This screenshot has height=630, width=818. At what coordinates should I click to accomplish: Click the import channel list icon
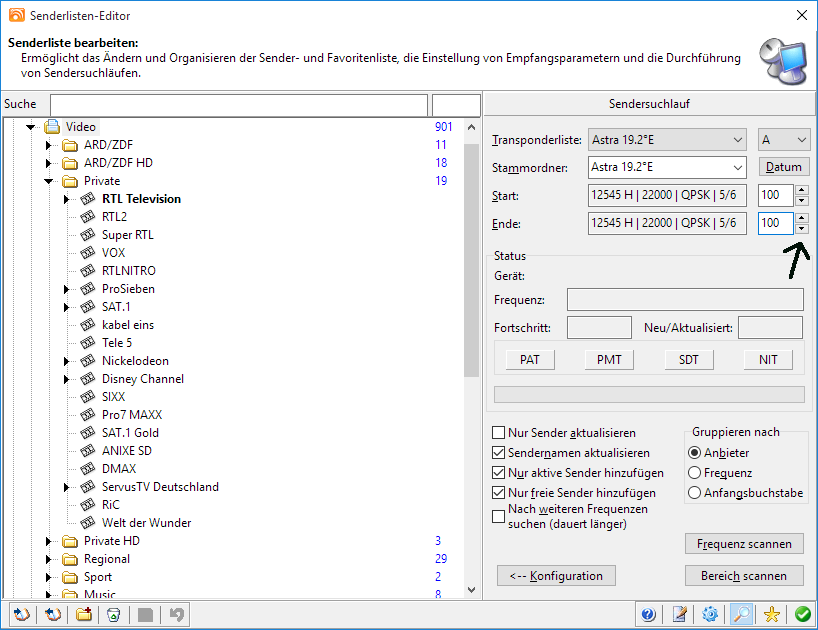[21, 614]
